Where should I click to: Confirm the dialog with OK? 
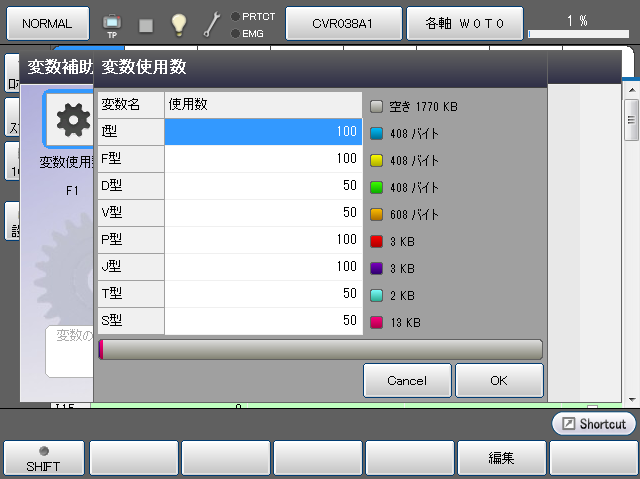tap(499, 381)
